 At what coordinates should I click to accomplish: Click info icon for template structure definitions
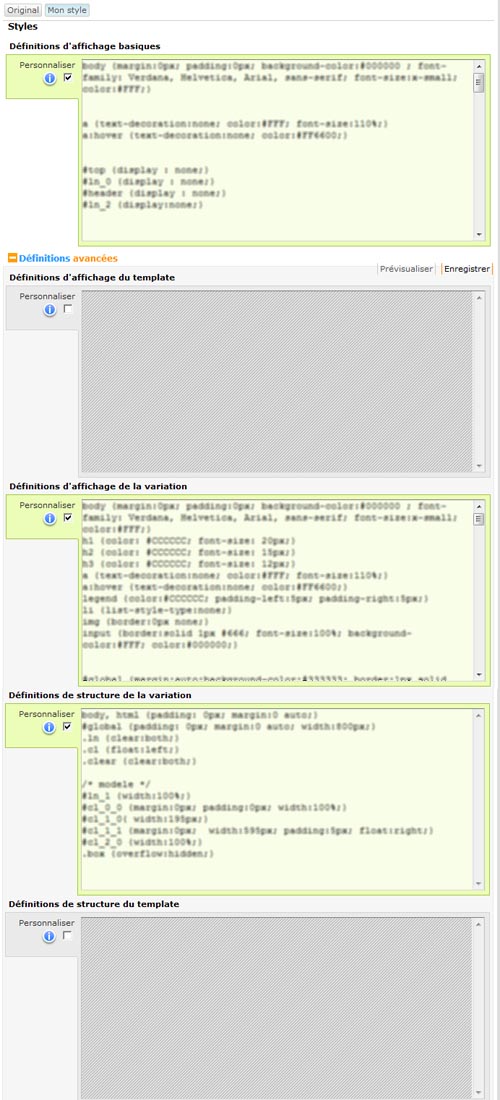pyautogui.click(x=50, y=937)
